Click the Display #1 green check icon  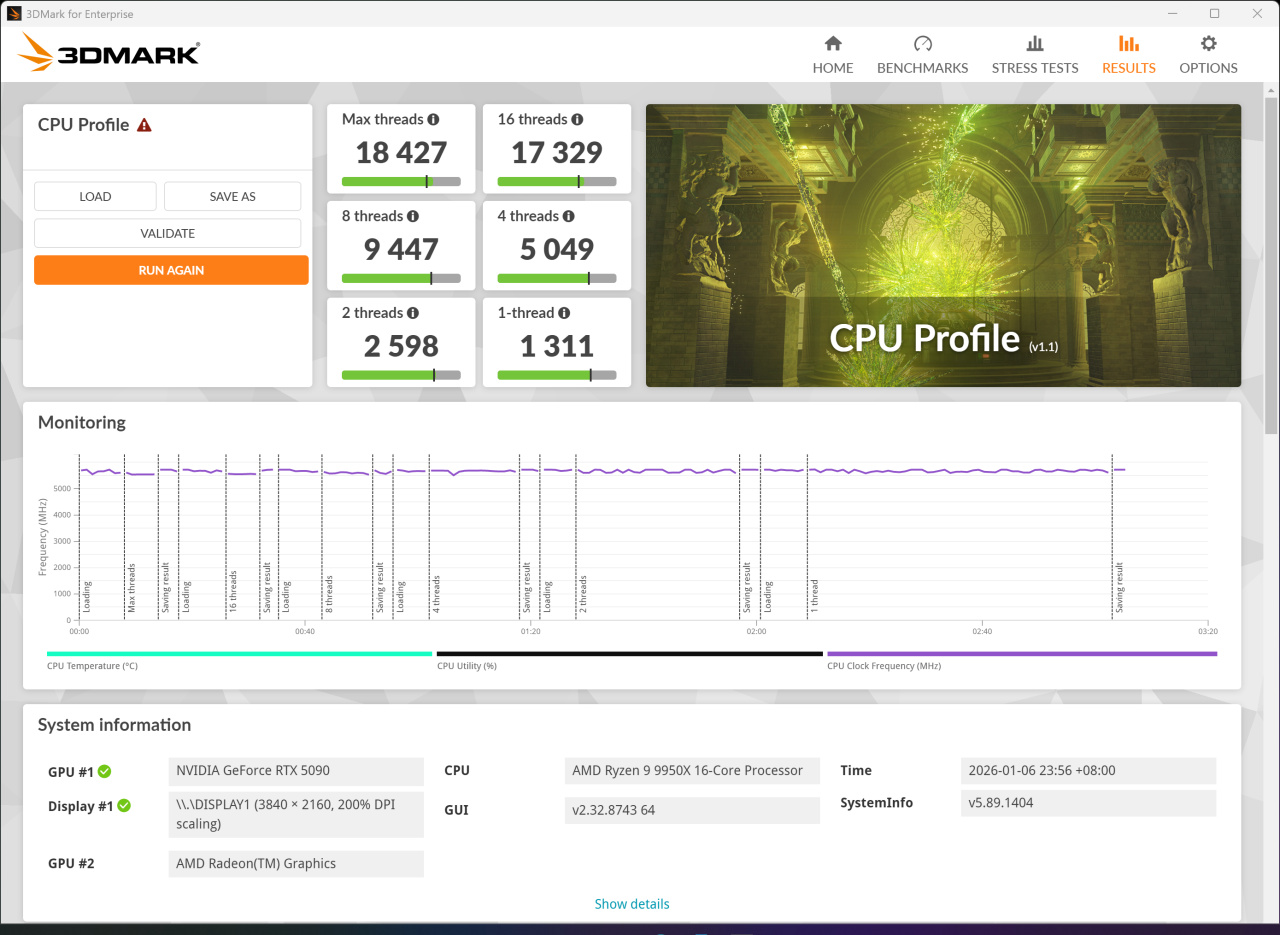124,805
